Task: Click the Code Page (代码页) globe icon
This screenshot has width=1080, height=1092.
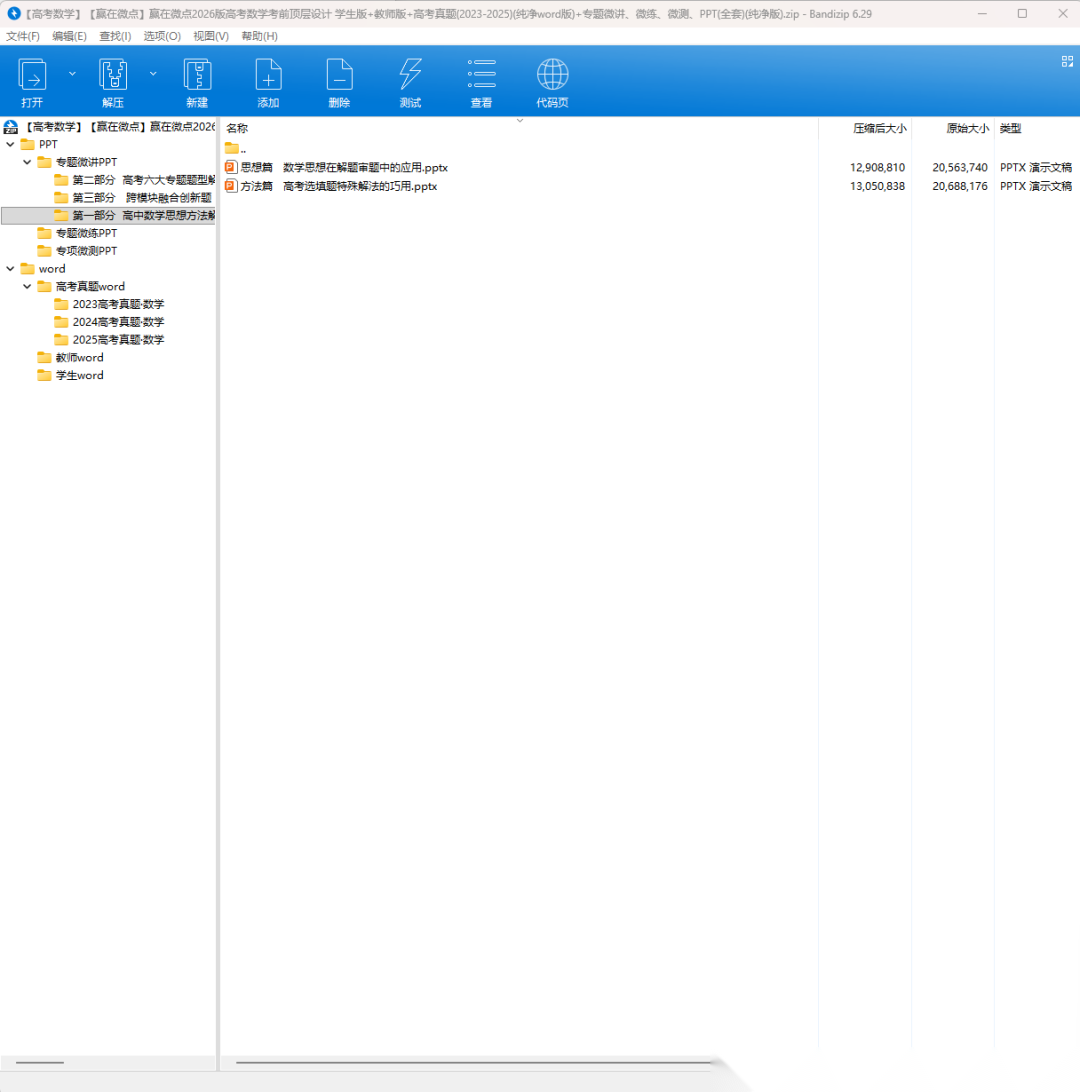Action: point(552,76)
